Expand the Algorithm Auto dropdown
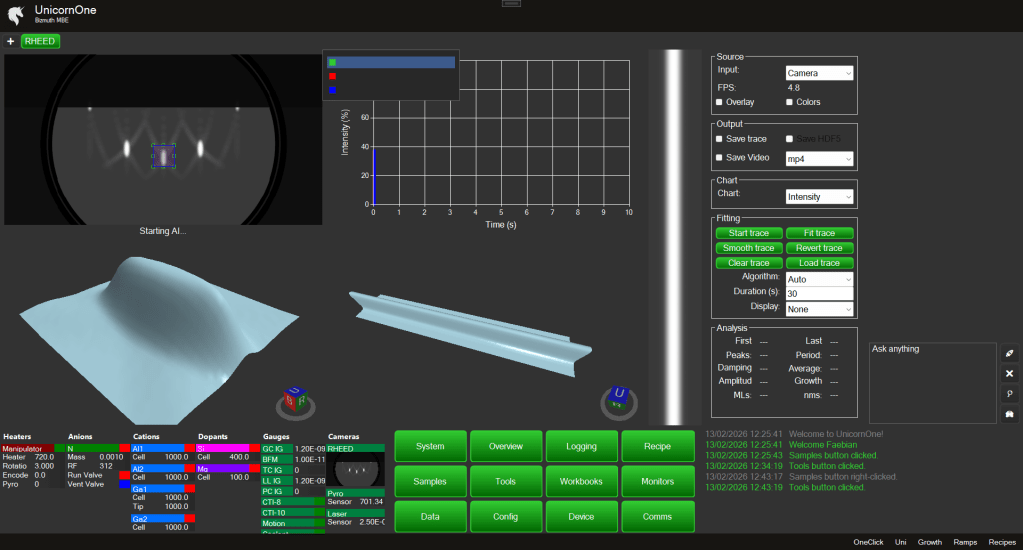This screenshot has height=550, width=1023. pyautogui.click(x=819, y=279)
